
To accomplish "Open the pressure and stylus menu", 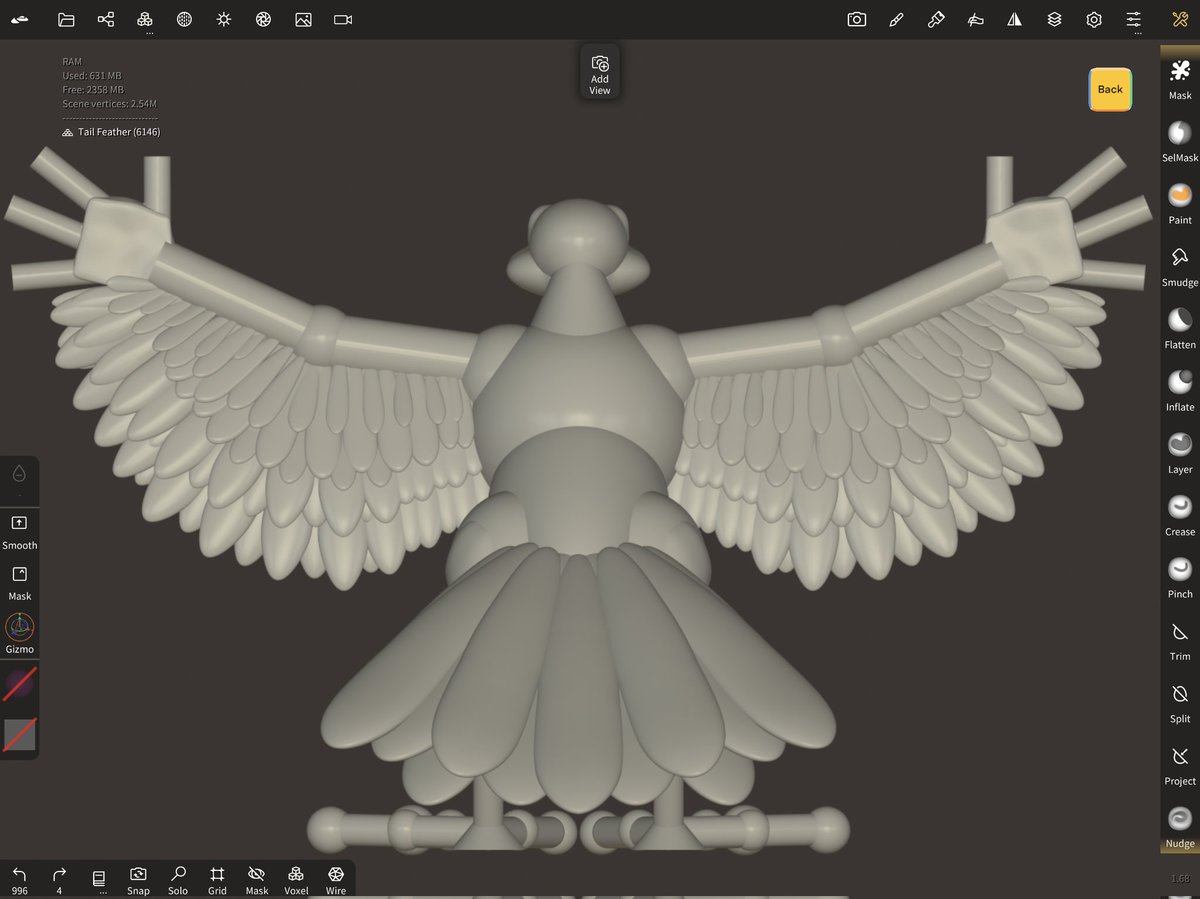I will tap(976, 19).
